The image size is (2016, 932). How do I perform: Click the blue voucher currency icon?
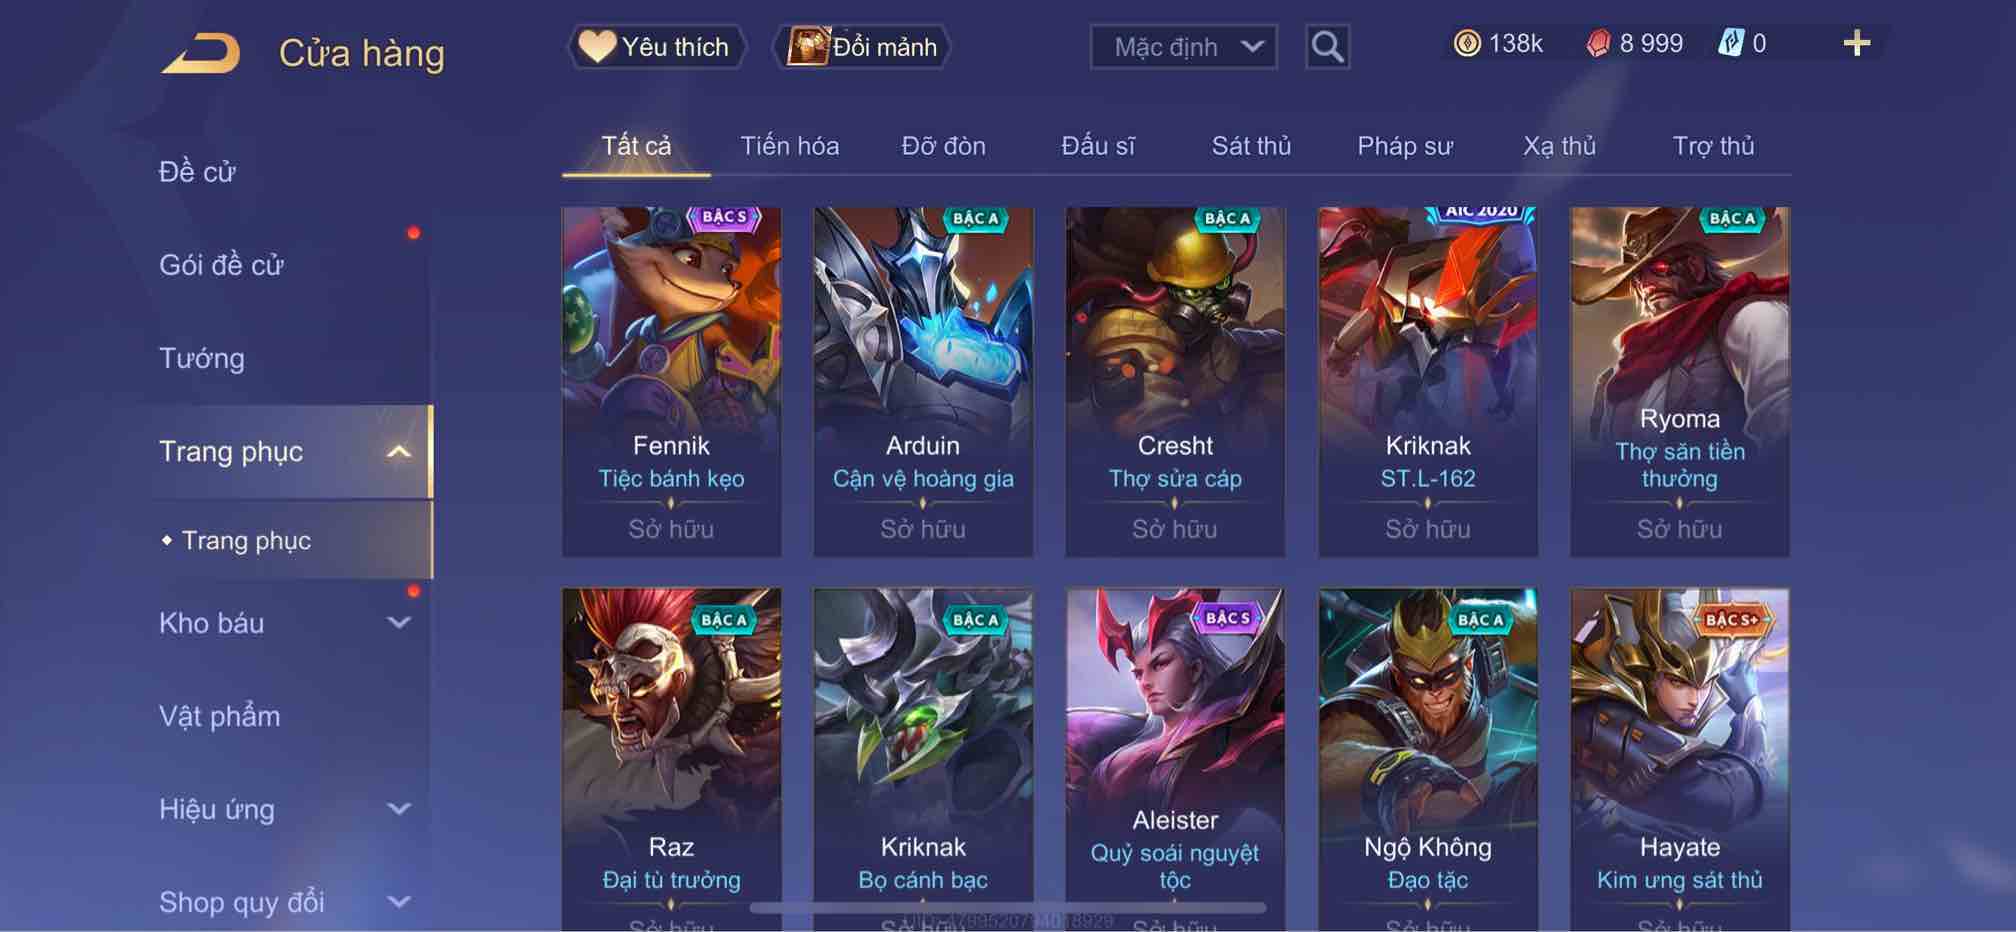(1731, 43)
